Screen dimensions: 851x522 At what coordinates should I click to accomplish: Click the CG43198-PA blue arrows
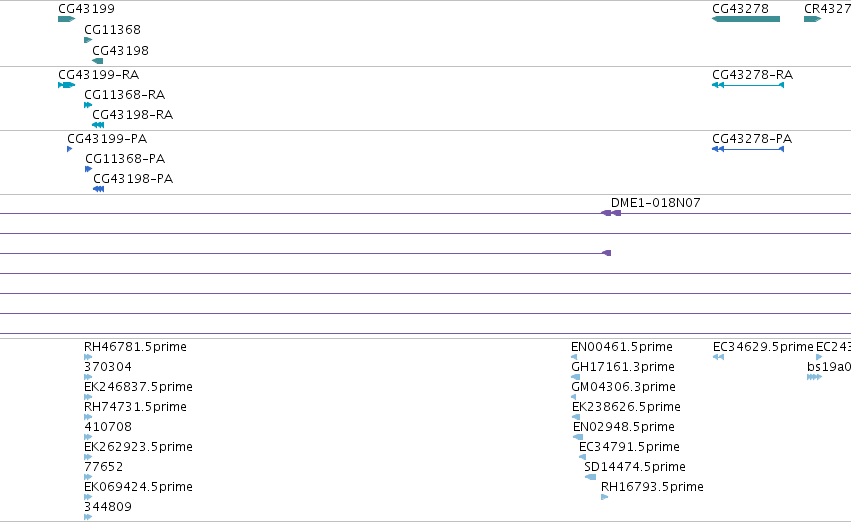(x=98, y=189)
